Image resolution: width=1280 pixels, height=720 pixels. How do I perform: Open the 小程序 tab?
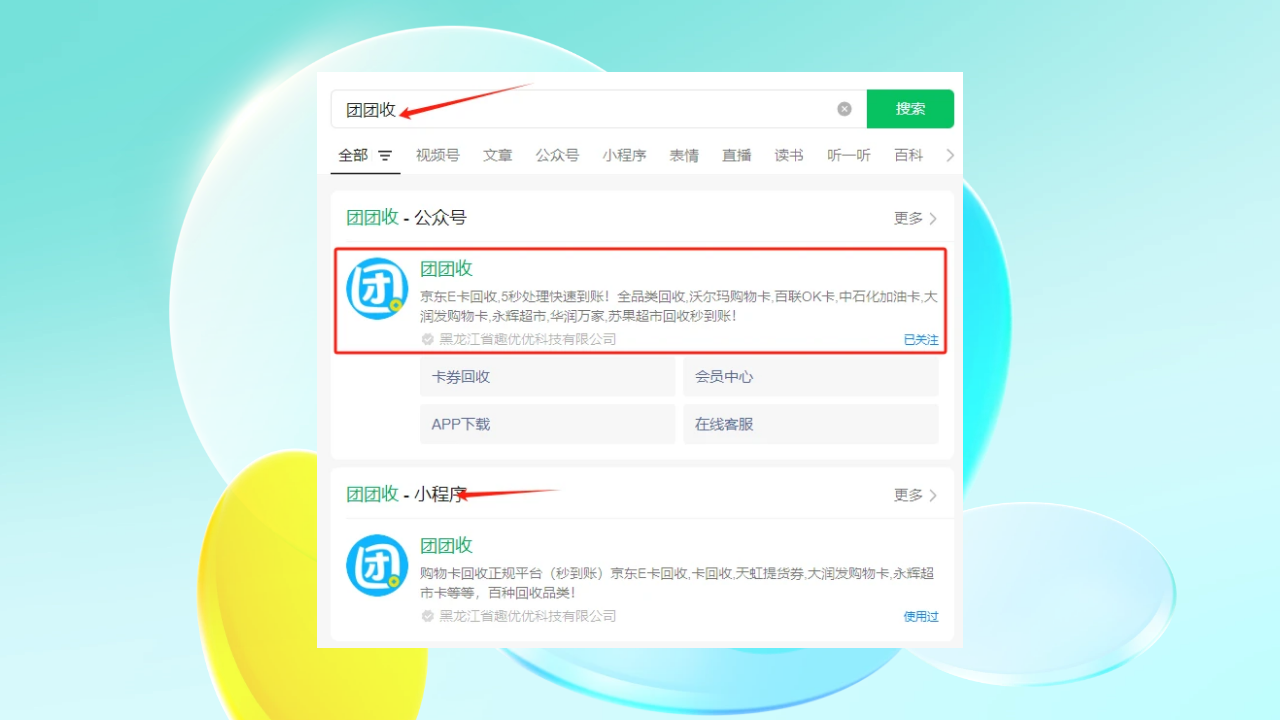click(624, 155)
